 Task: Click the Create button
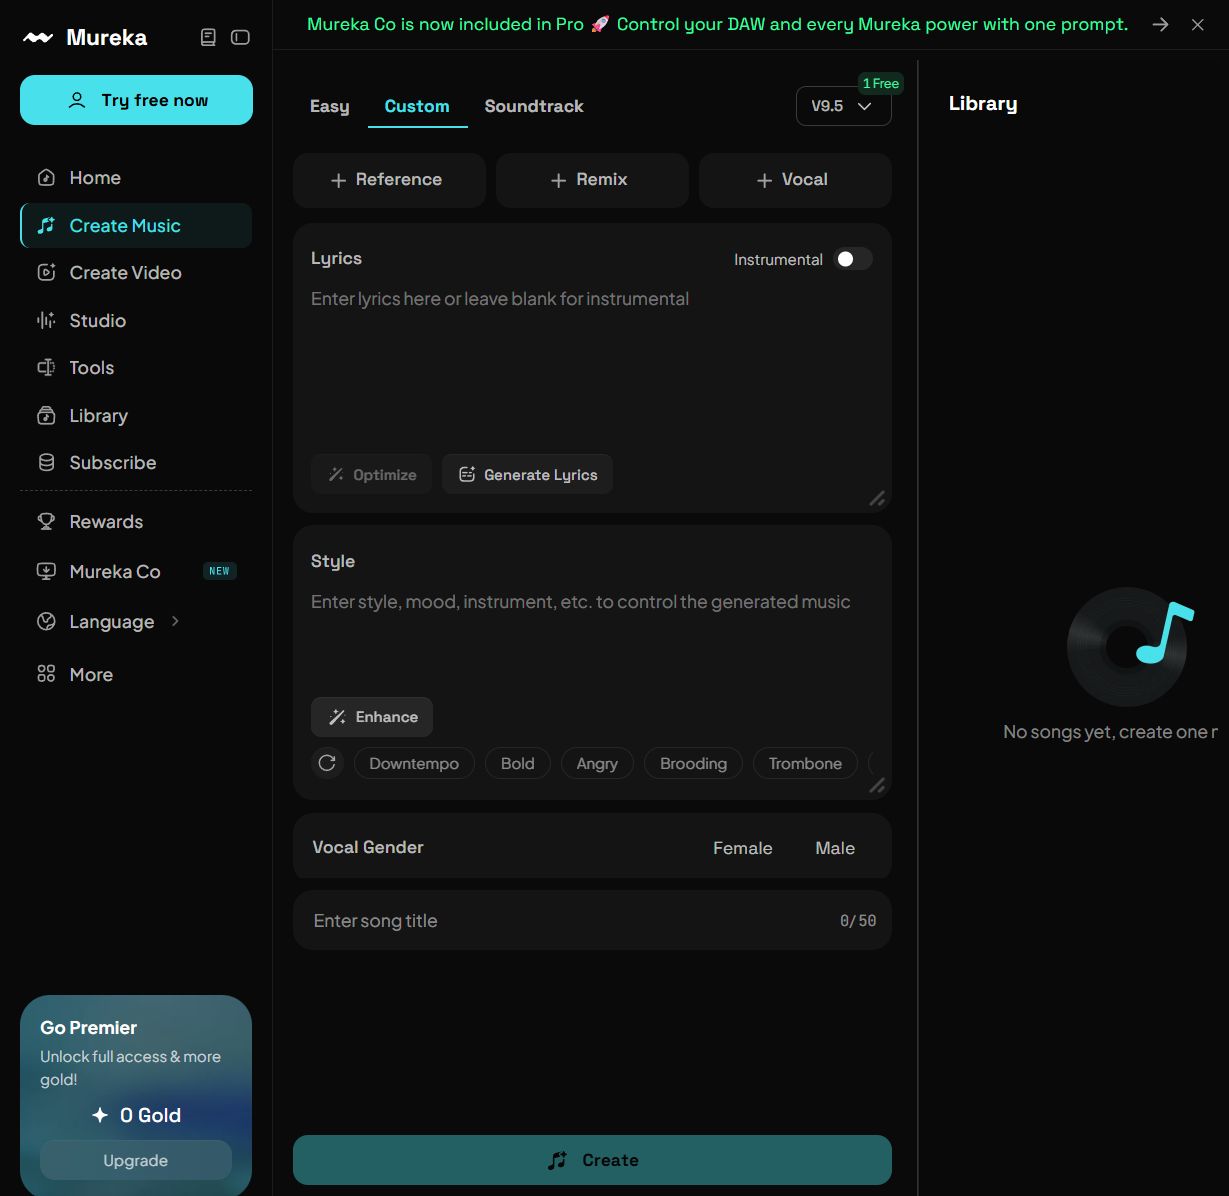click(x=592, y=1160)
